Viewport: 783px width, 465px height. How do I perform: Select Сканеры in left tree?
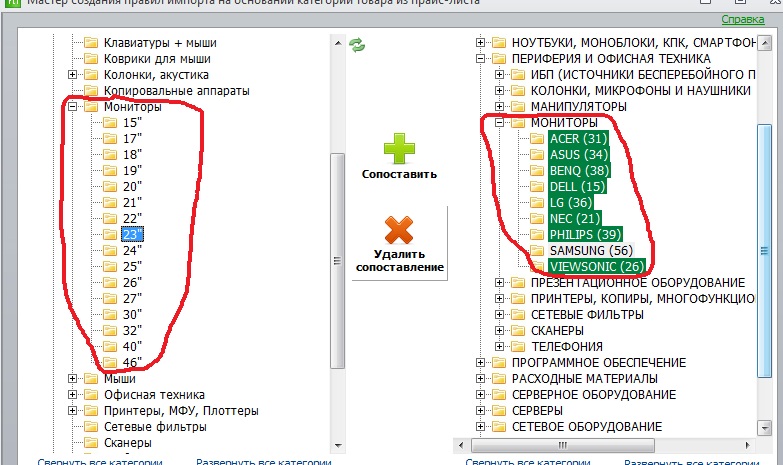(x=128, y=443)
